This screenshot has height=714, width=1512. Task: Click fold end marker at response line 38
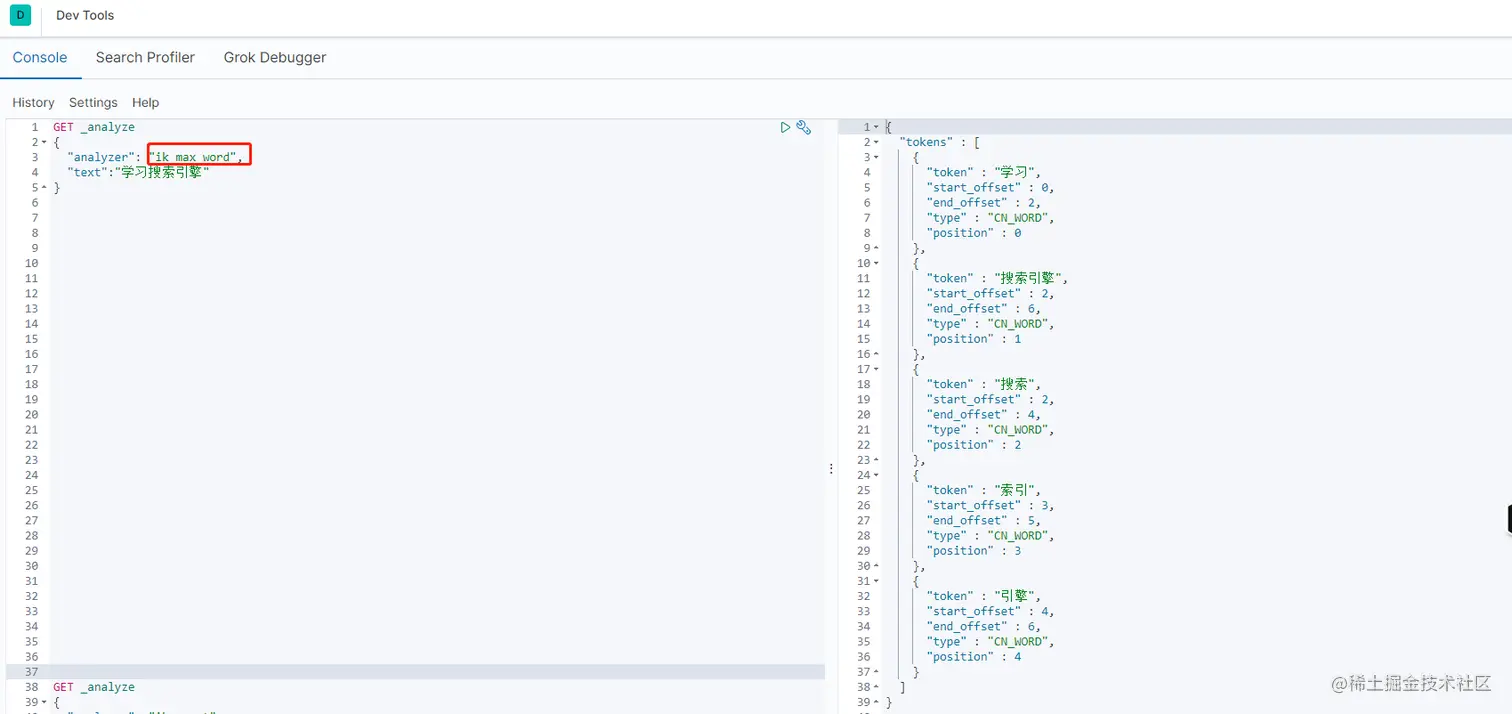point(876,687)
